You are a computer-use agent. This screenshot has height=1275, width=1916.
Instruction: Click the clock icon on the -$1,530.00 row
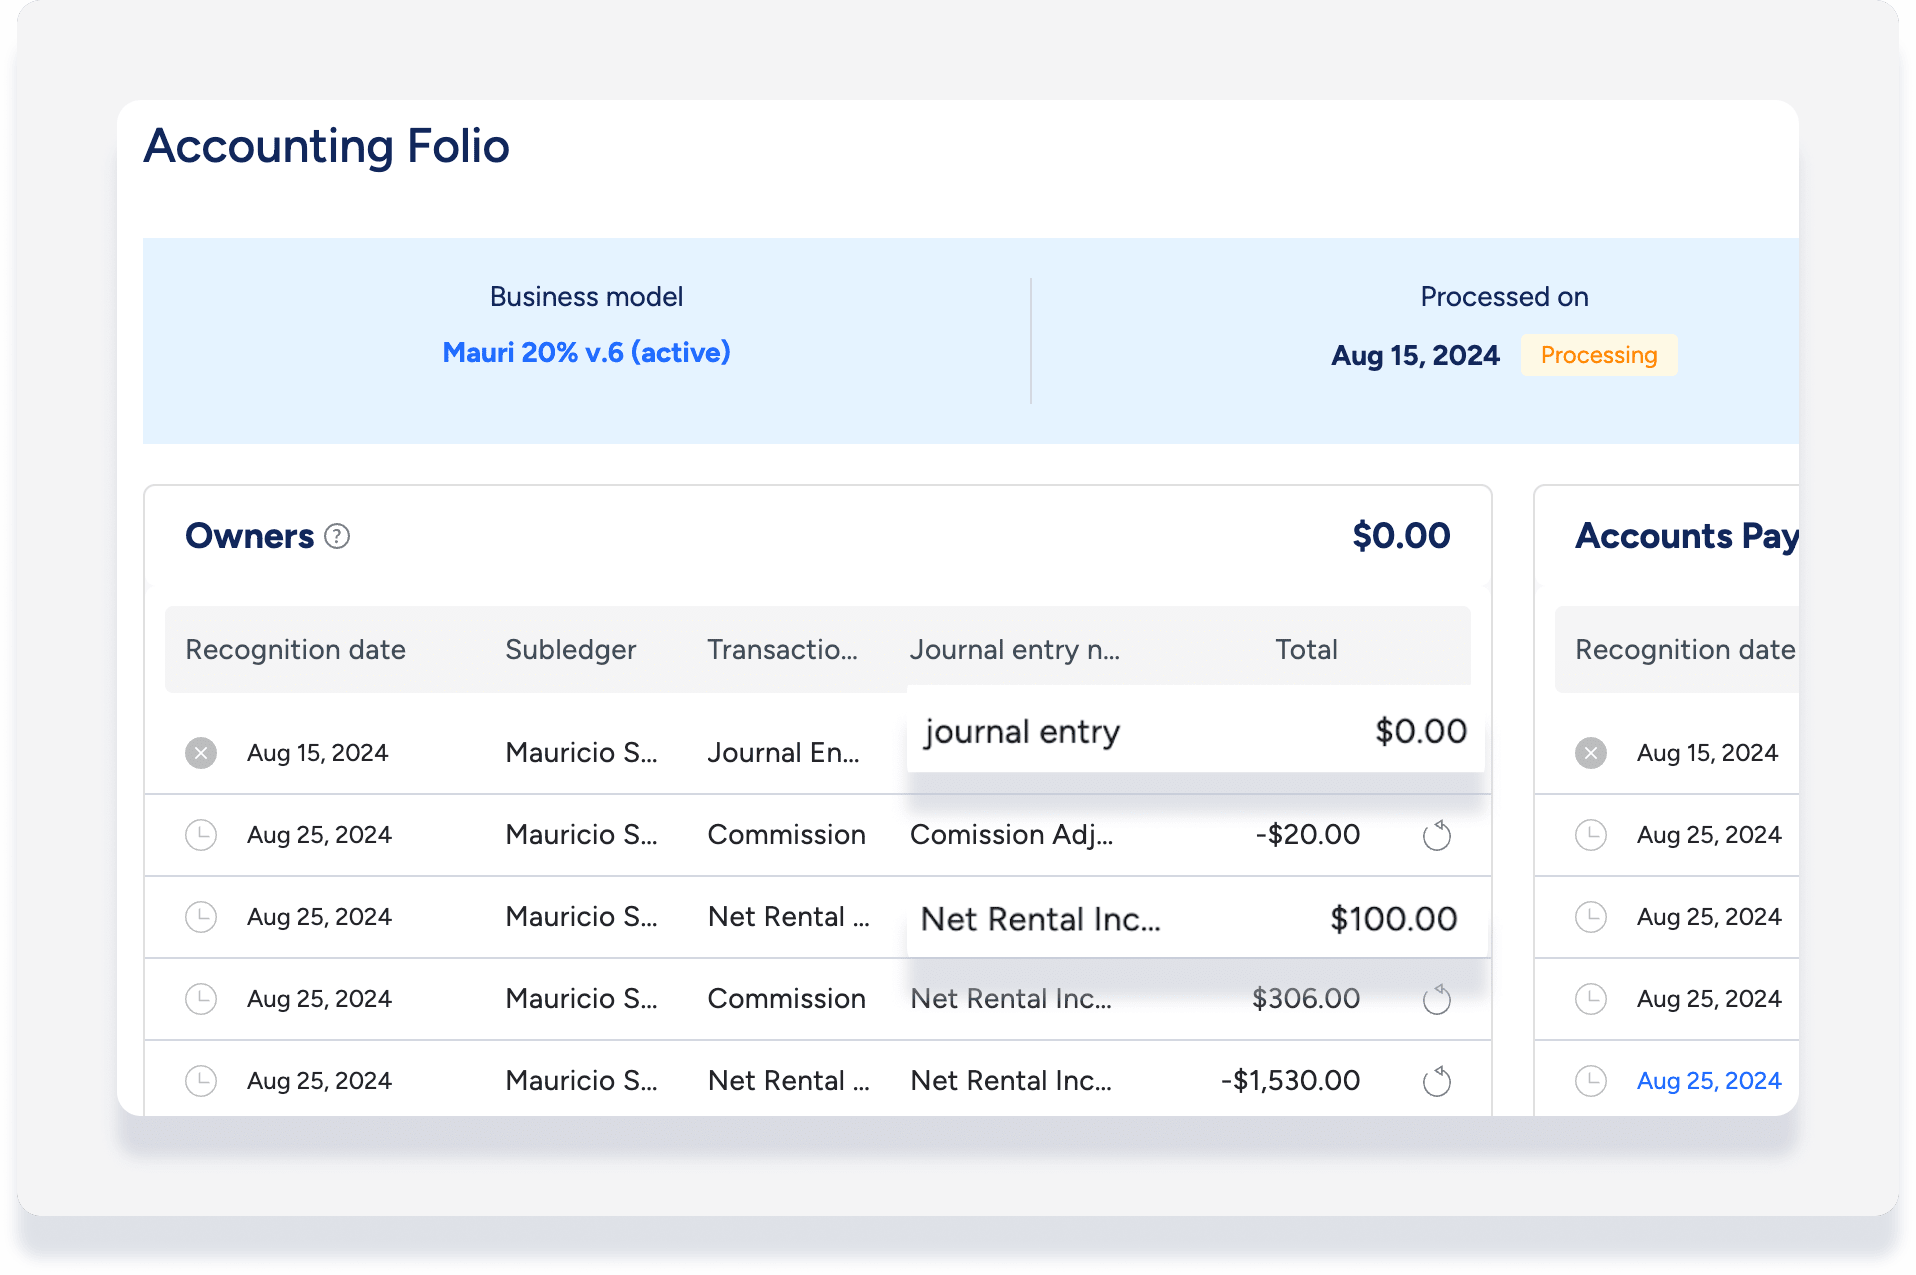coord(201,1081)
